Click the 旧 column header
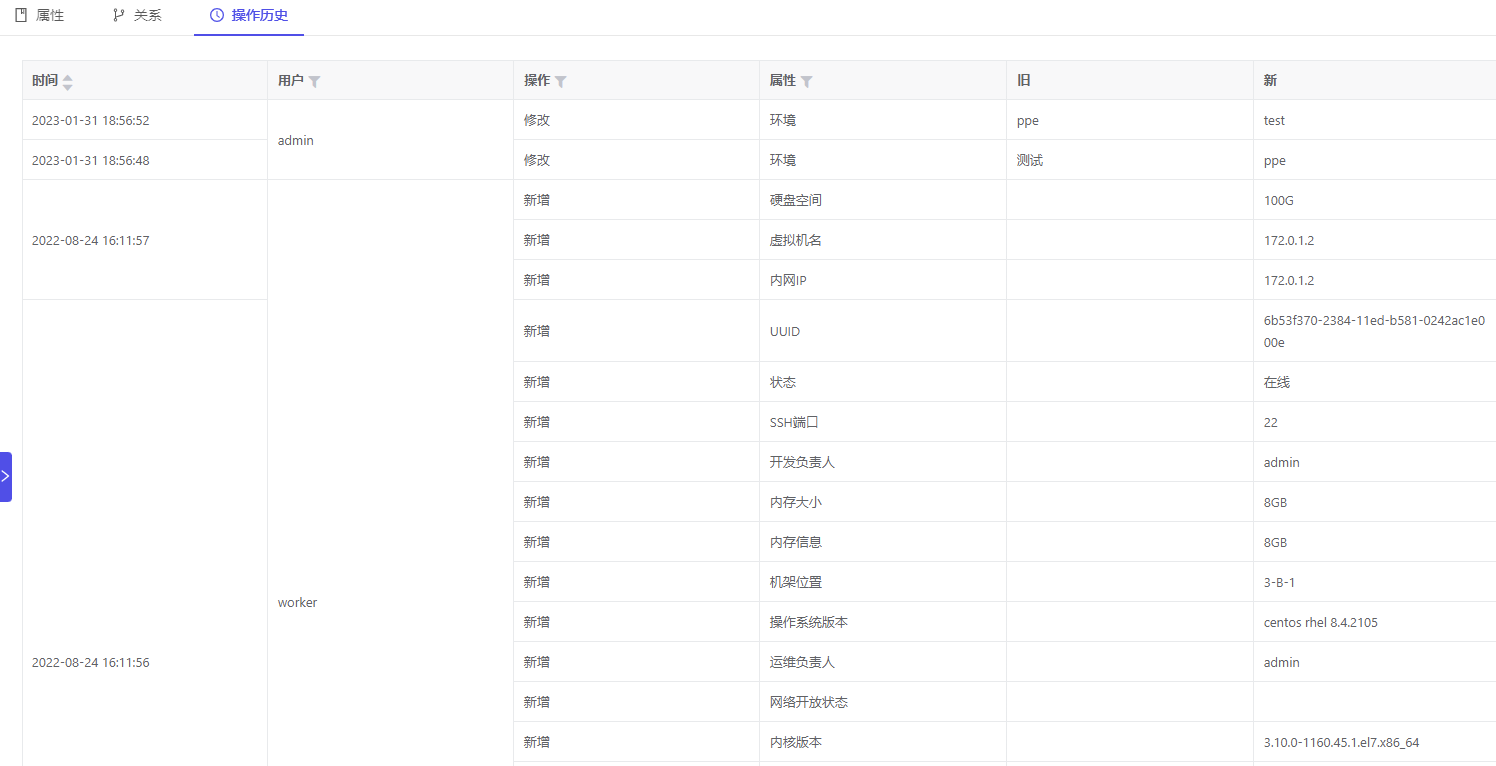The image size is (1496, 766). [x=1023, y=81]
